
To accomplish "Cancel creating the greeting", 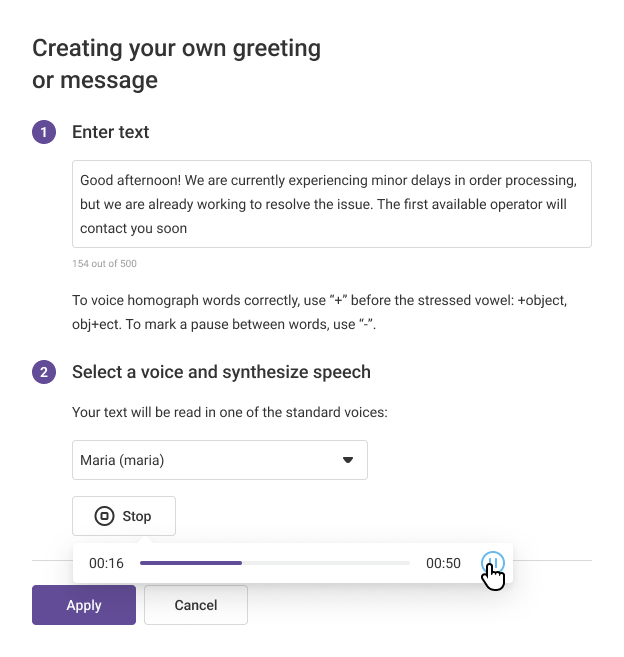I will (196, 605).
